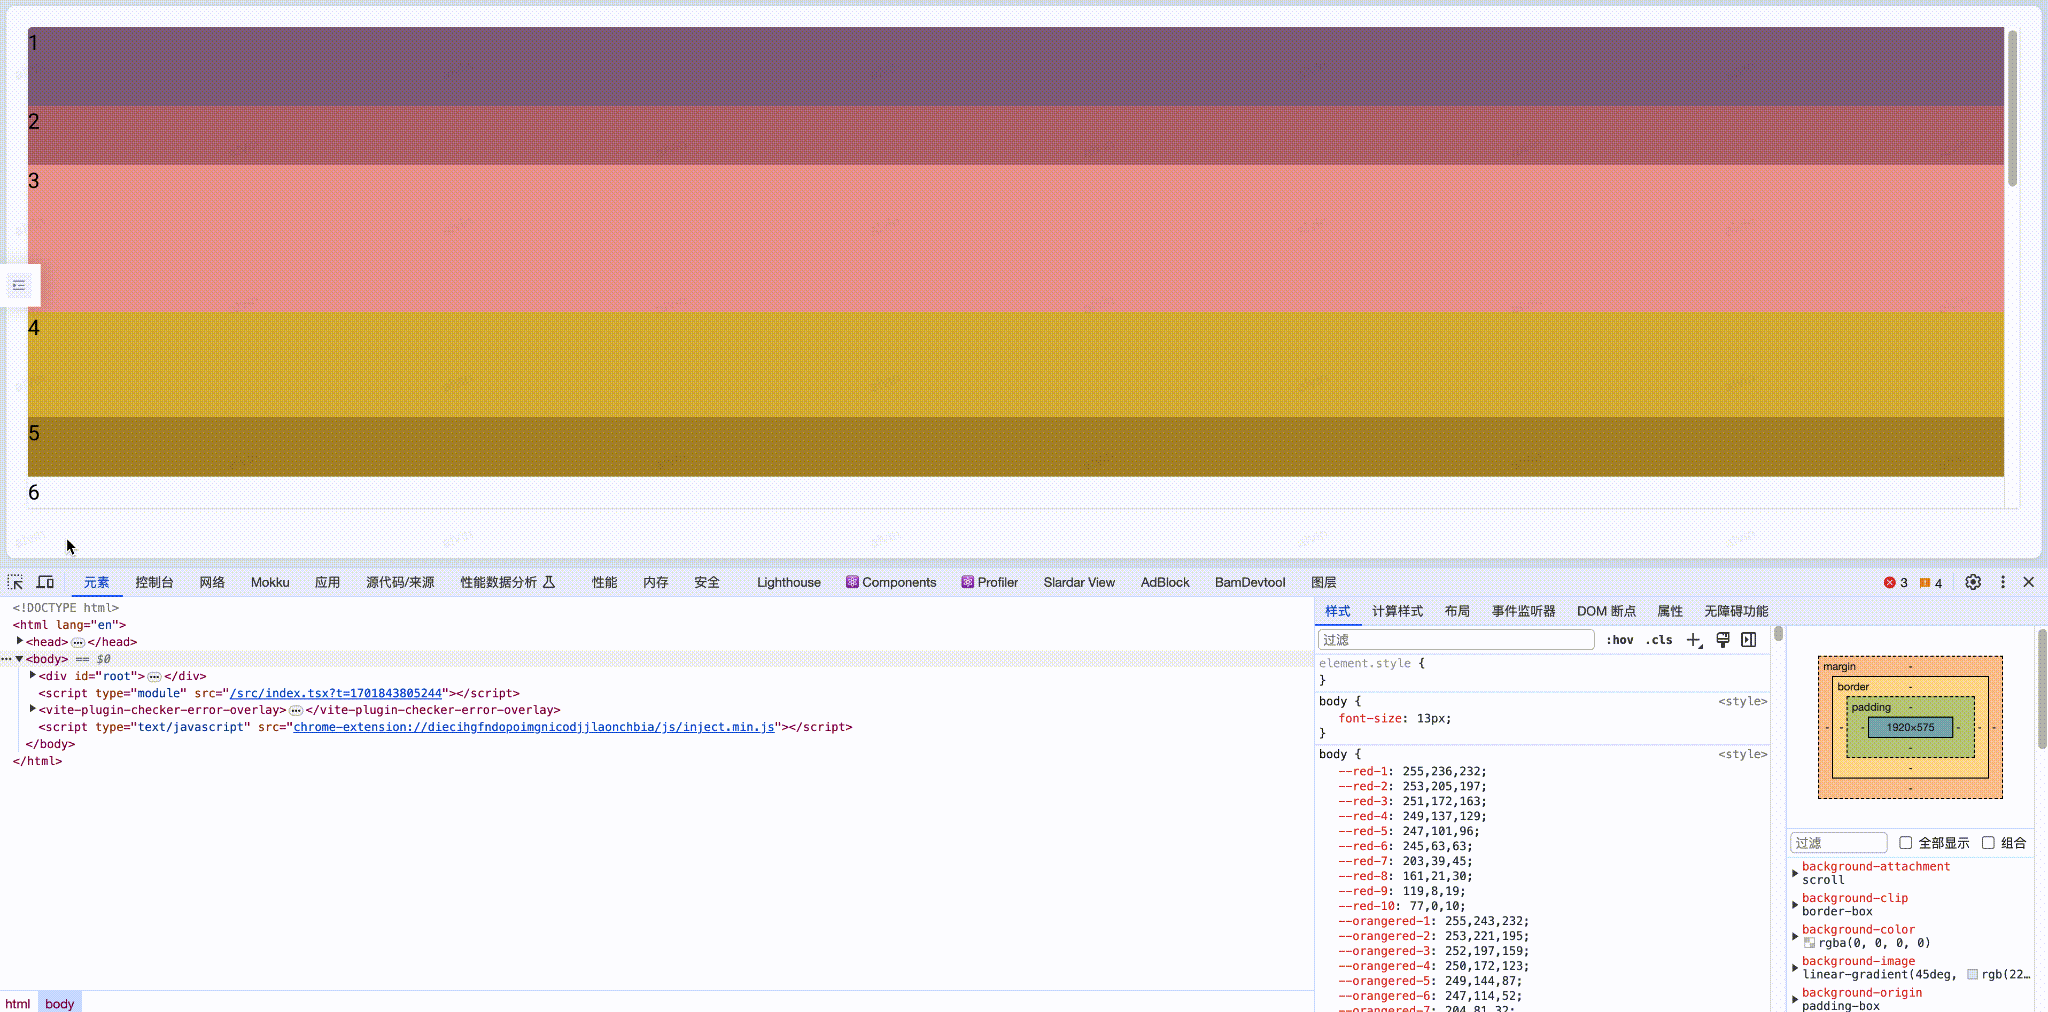Viewport: 2048px width, 1012px height.
Task: Open the orange warning count indicator
Action: click(x=1931, y=583)
